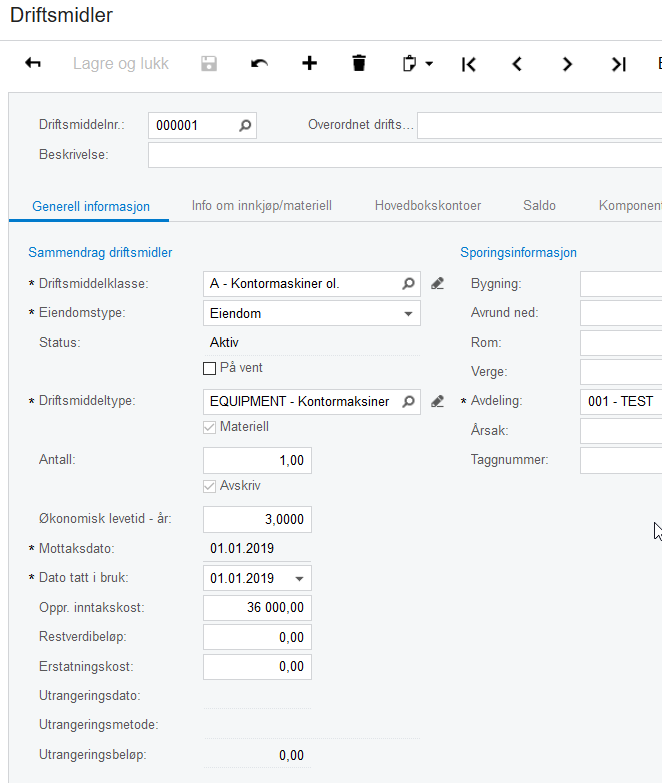Edit Driftsmiddeltype with pencil icon
The height and width of the screenshot is (783, 662).
437,401
